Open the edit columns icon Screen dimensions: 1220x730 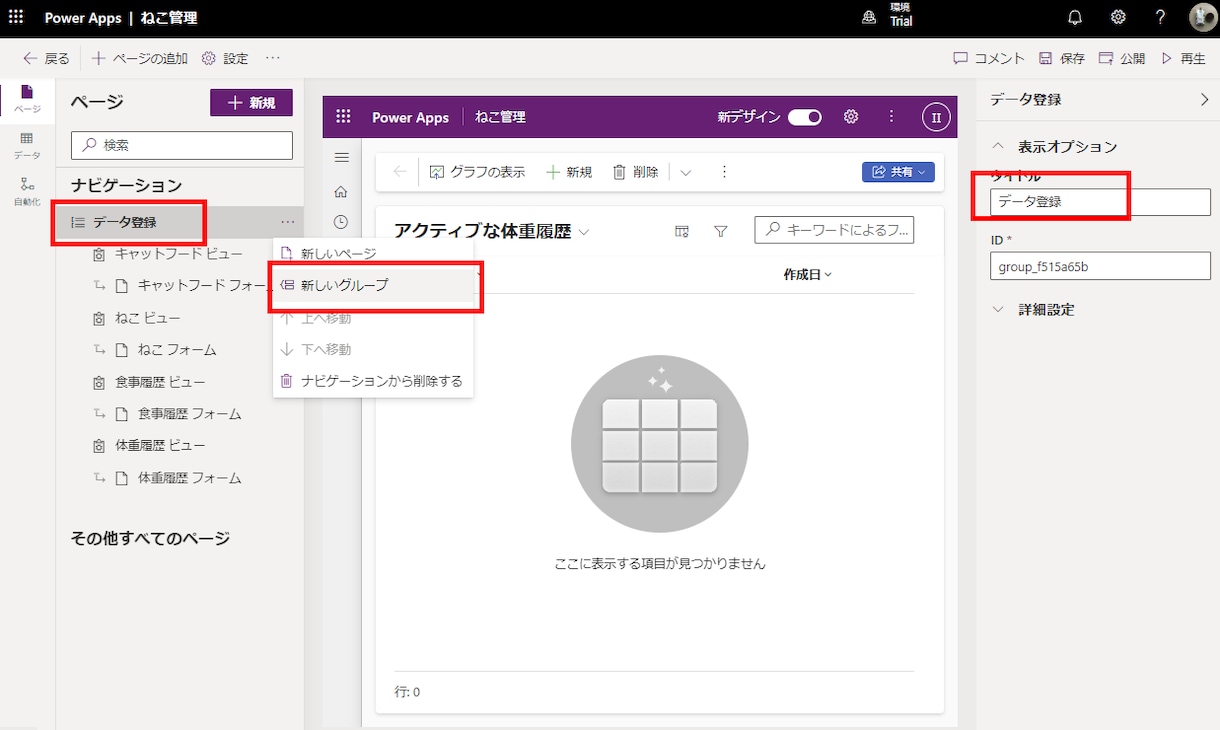pyautogui.click(x=682, y=231)
